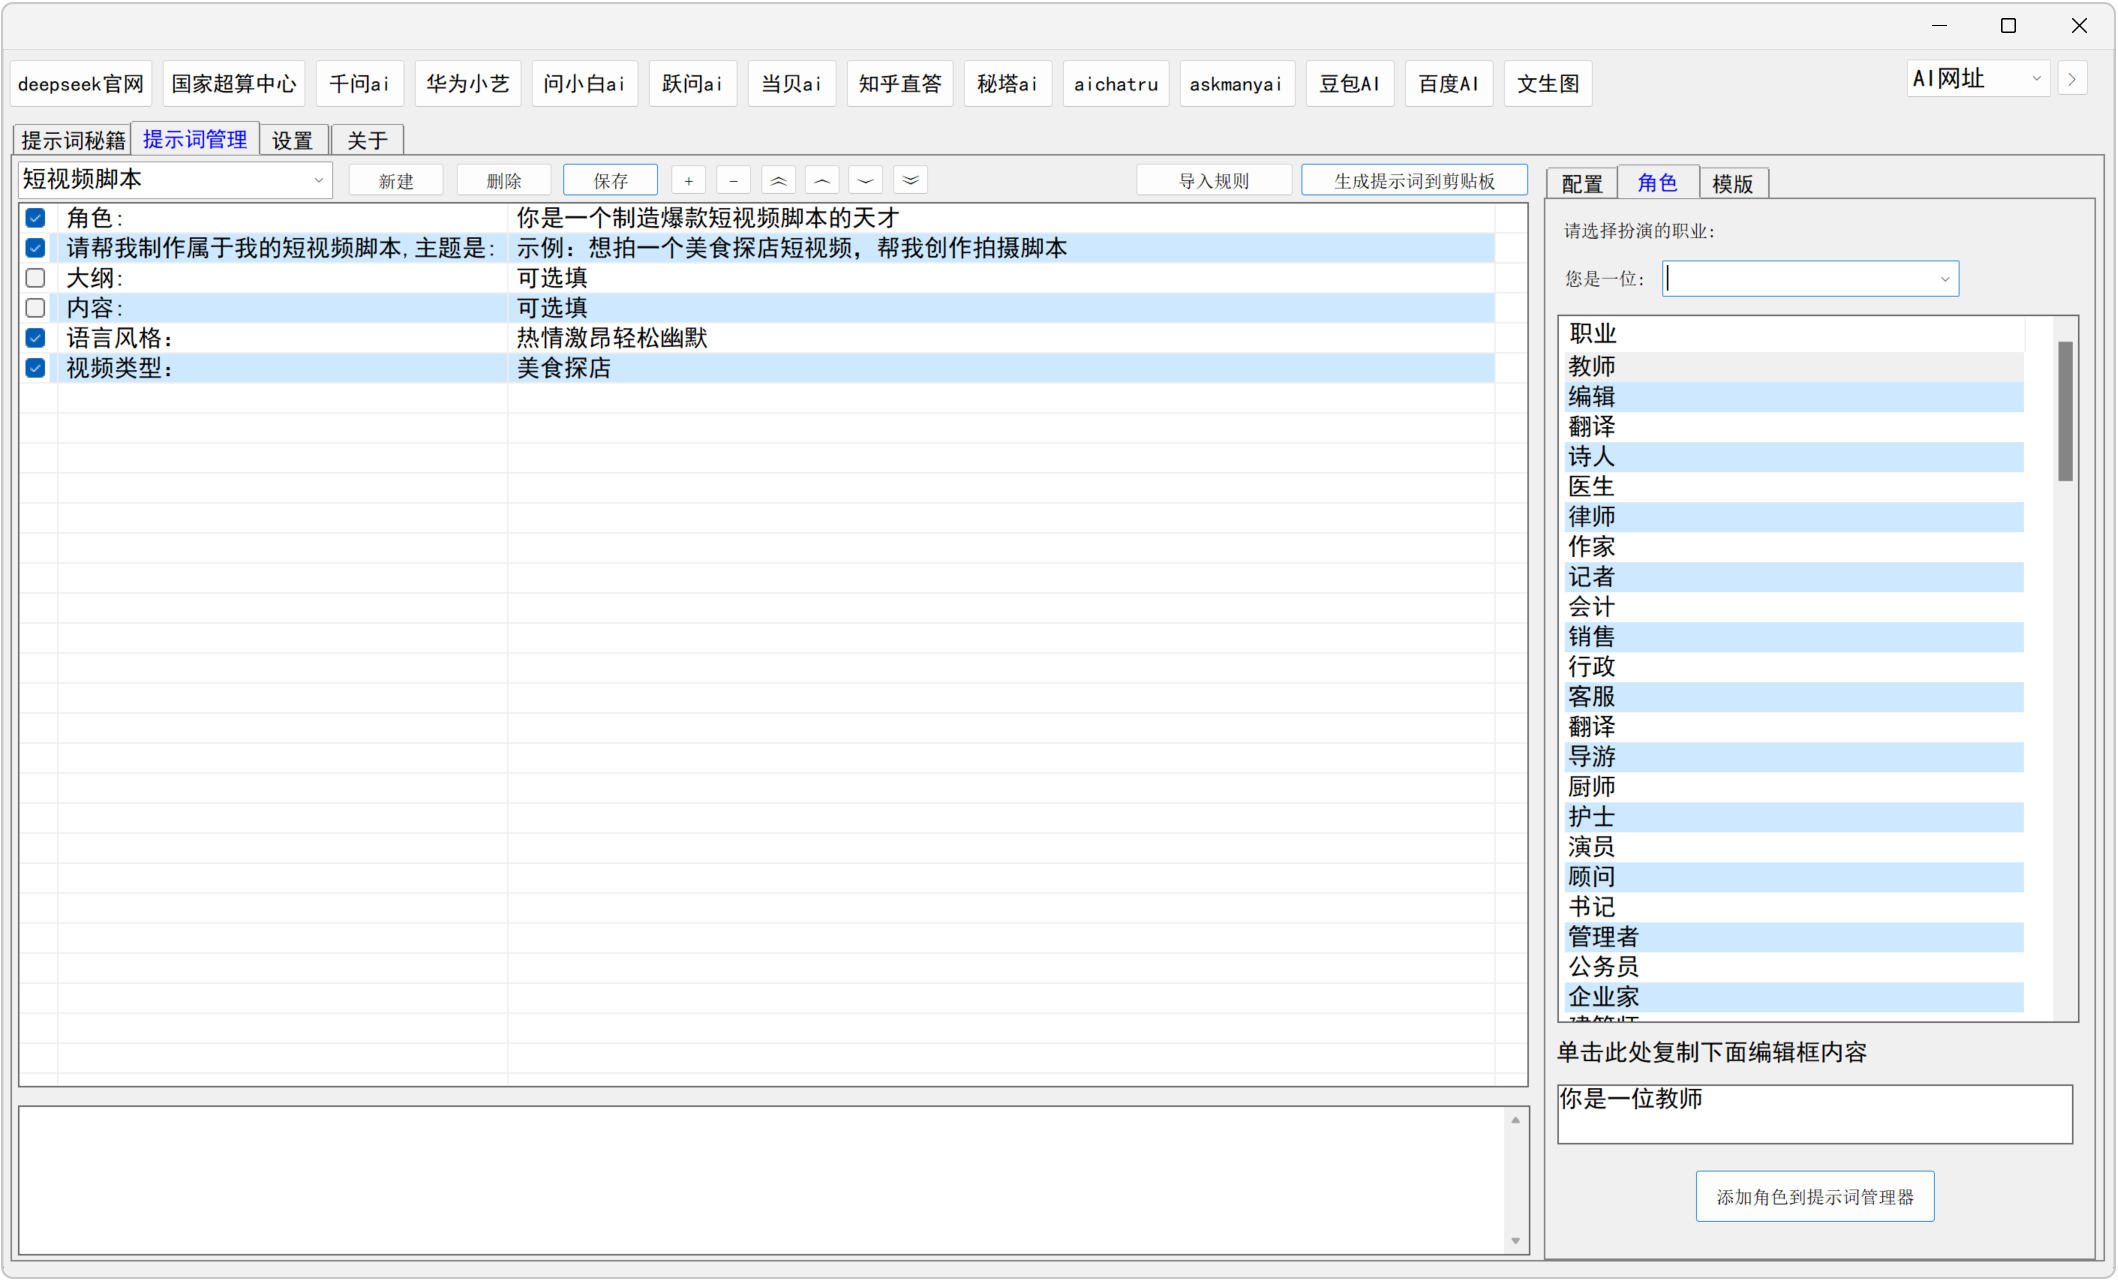Click the plus button to add row

point(688,181)
